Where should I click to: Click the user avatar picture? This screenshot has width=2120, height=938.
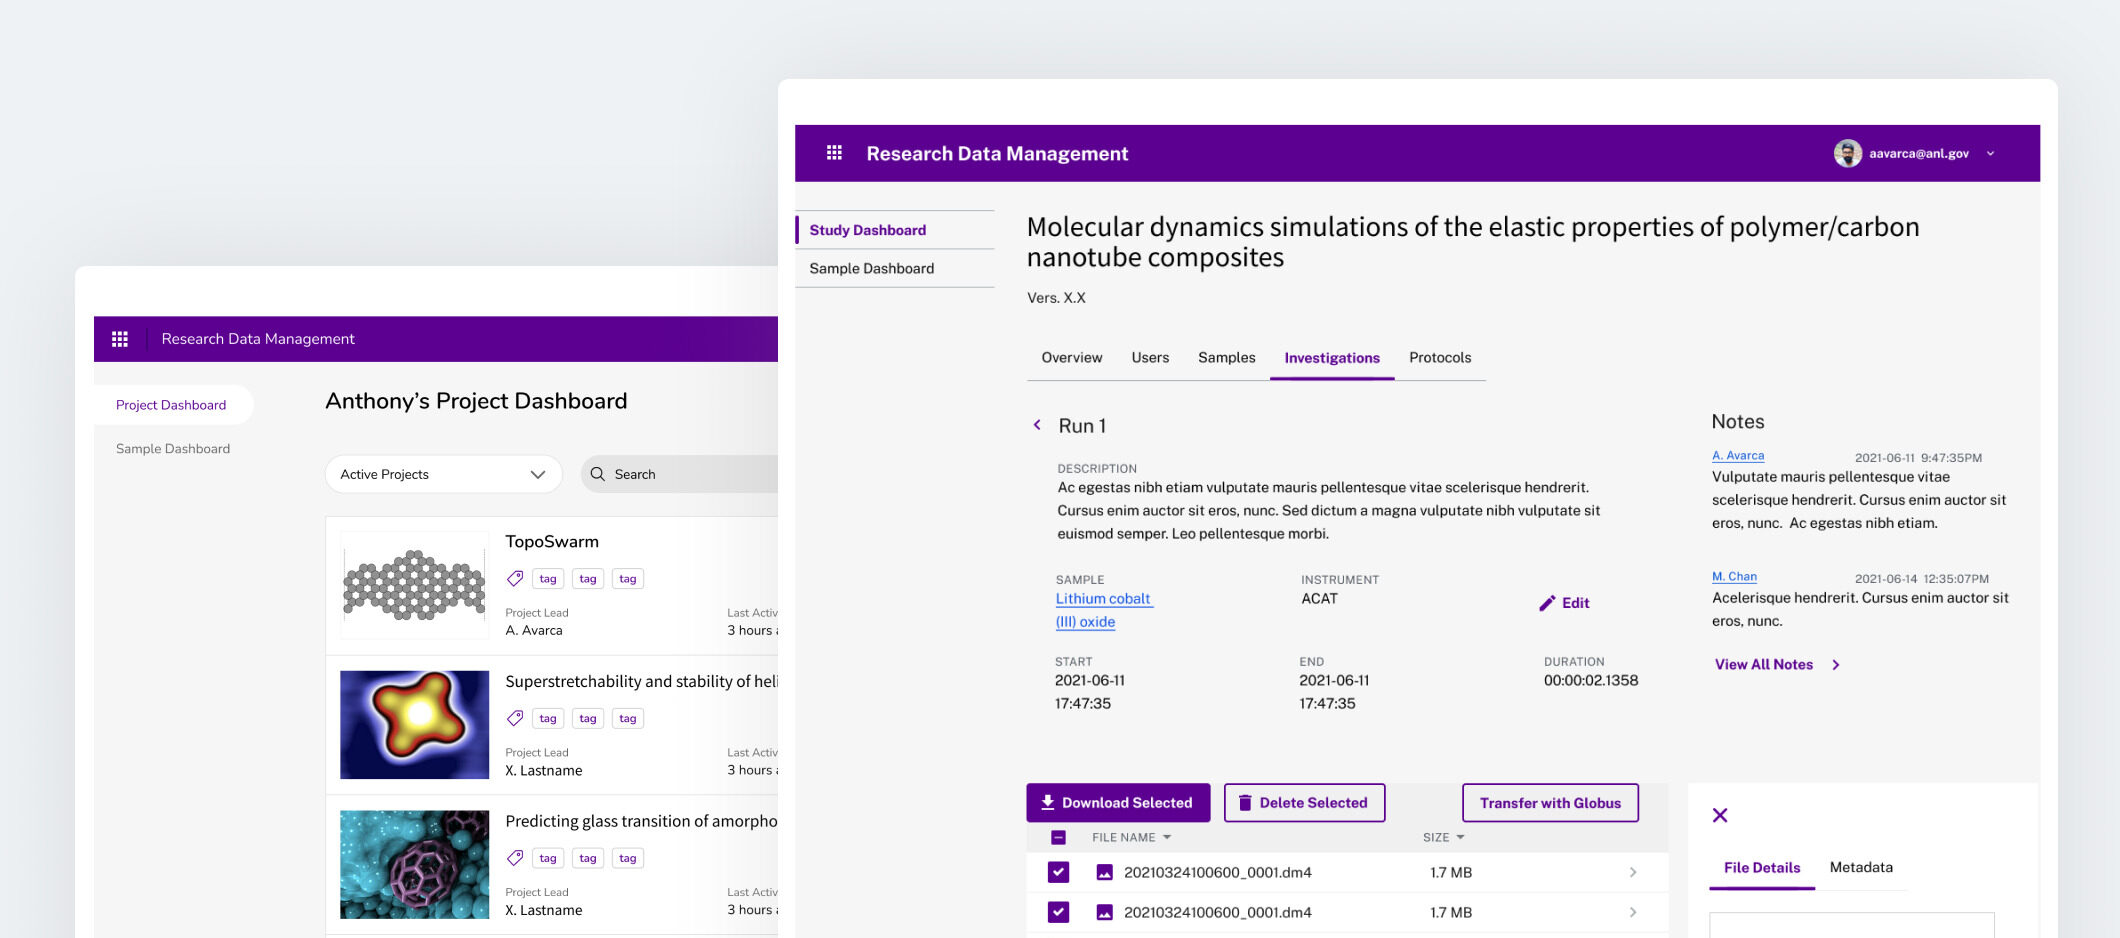coord(1847,153)
